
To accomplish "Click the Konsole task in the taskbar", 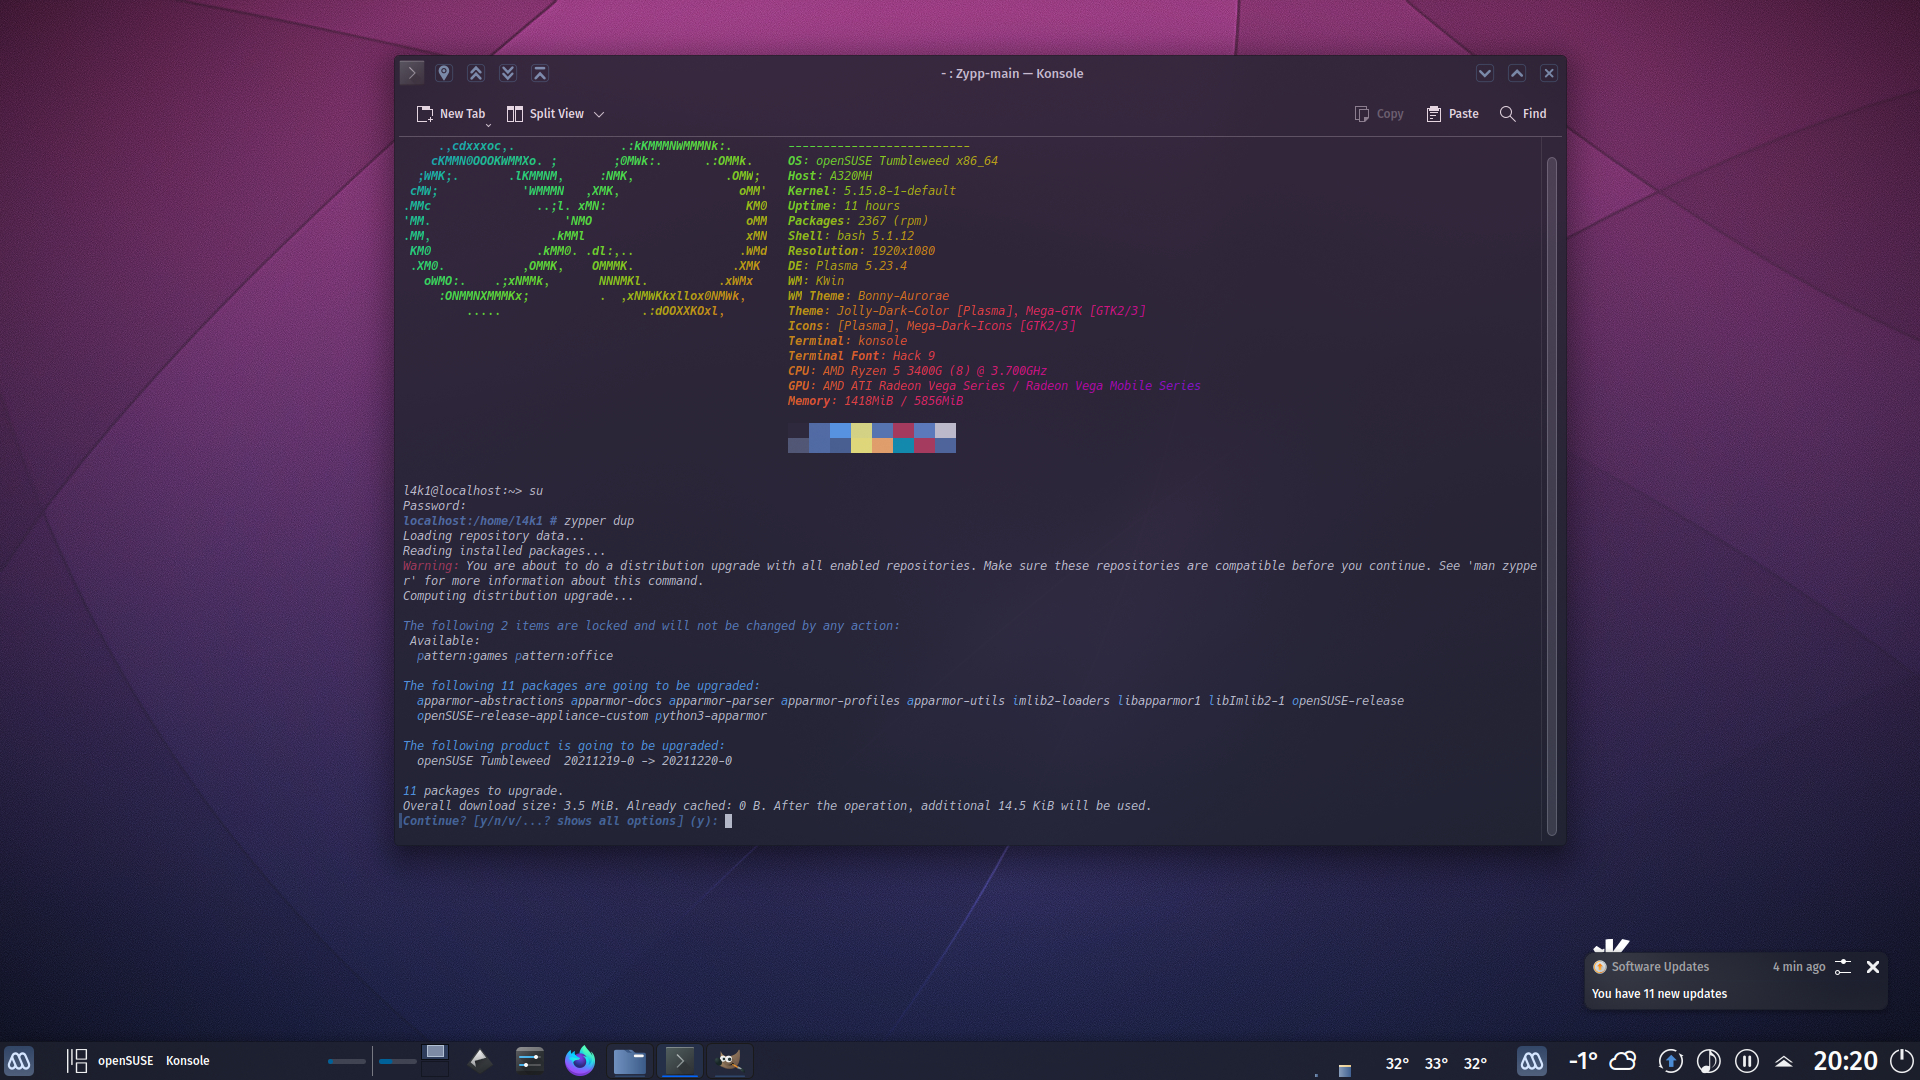I will point(680,1061).
